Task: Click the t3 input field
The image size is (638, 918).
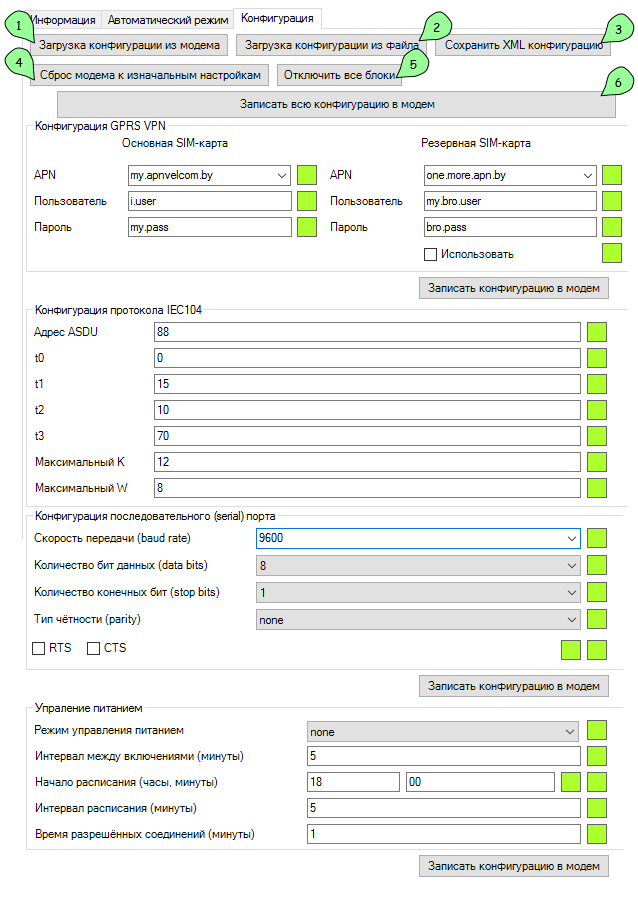Action: tap(367, 436)
